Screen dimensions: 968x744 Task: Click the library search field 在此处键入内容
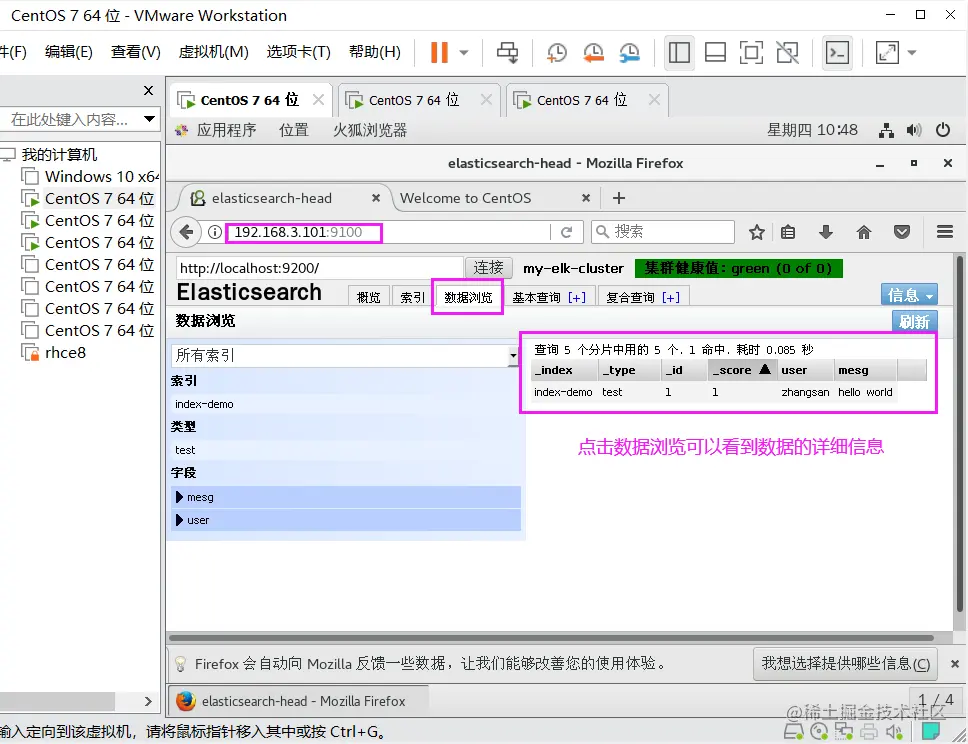(x=73, y=119)
